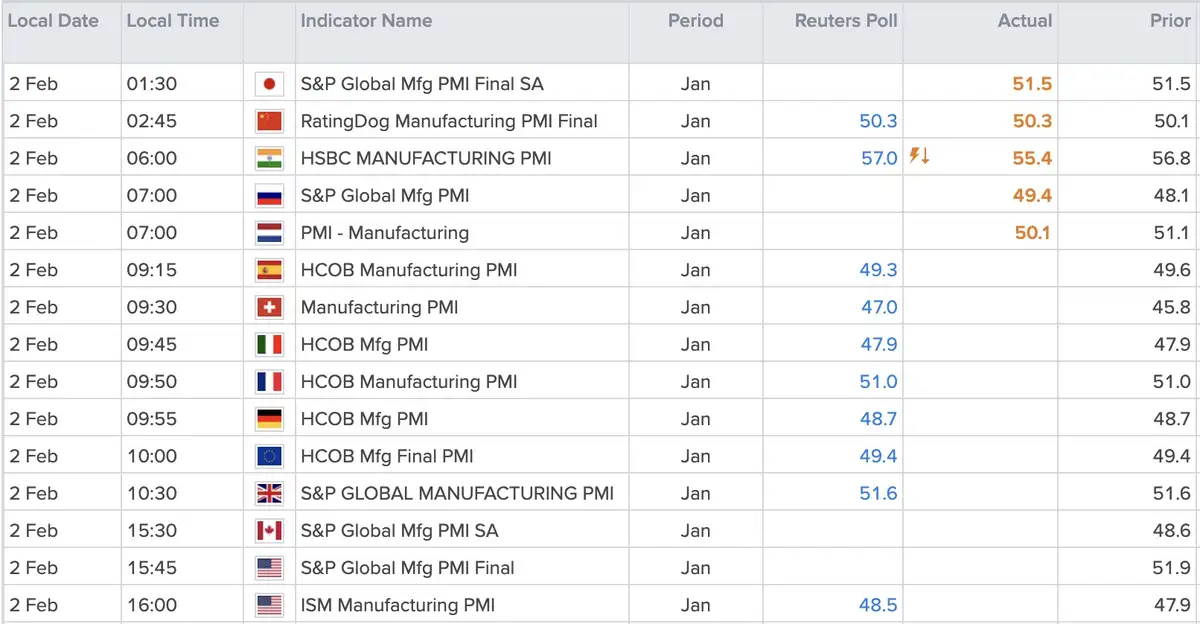Click the Germany flag icon
The height and width of the screenshot is (624, 1200).
pos(269,419)
